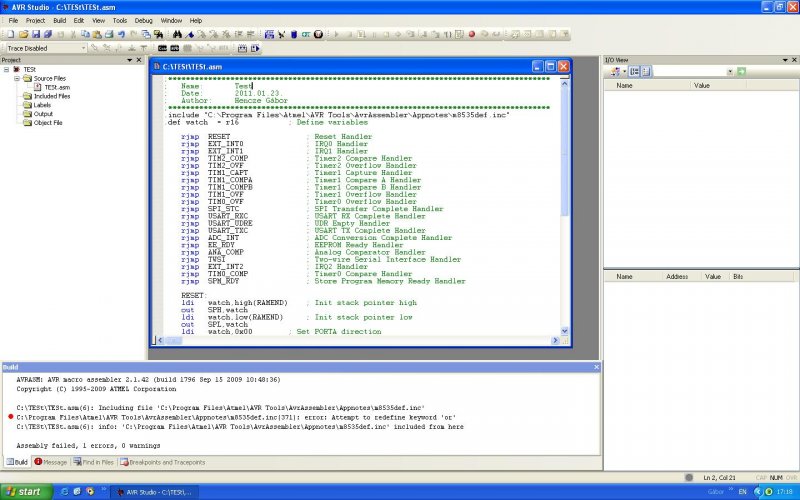Click the Open file folder icon

pos(23,34)
